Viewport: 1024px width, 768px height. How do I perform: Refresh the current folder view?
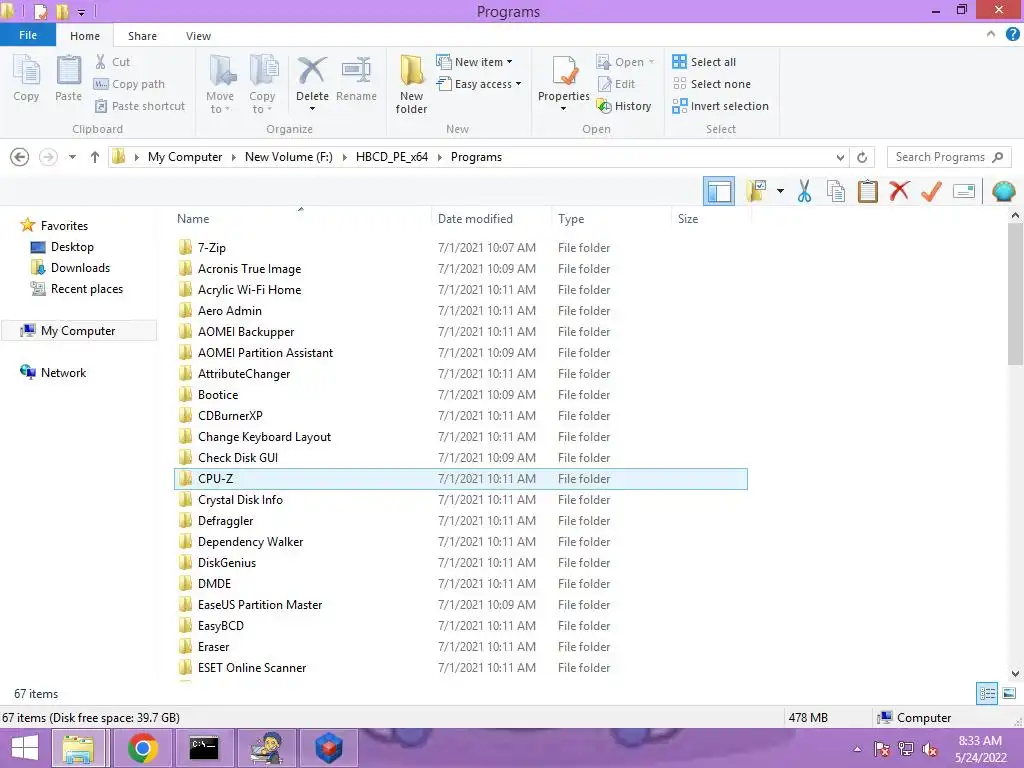click(862, 157)
